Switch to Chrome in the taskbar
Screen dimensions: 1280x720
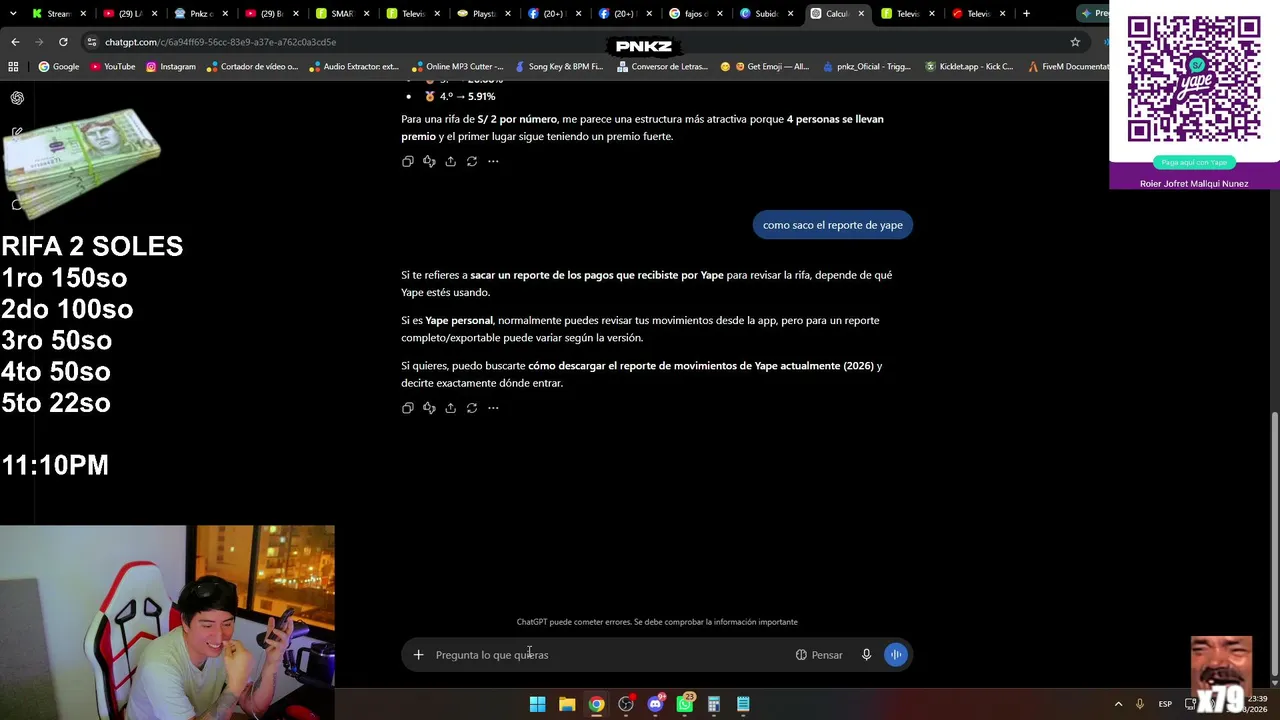tap(596, 704)
